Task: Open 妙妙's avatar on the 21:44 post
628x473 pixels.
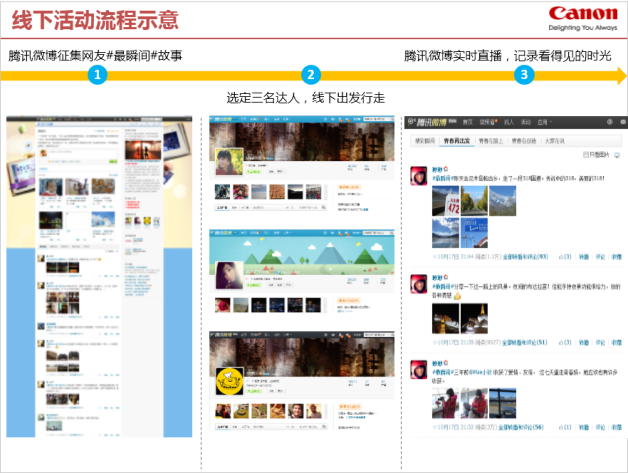Action: click(x=419, y=176)
